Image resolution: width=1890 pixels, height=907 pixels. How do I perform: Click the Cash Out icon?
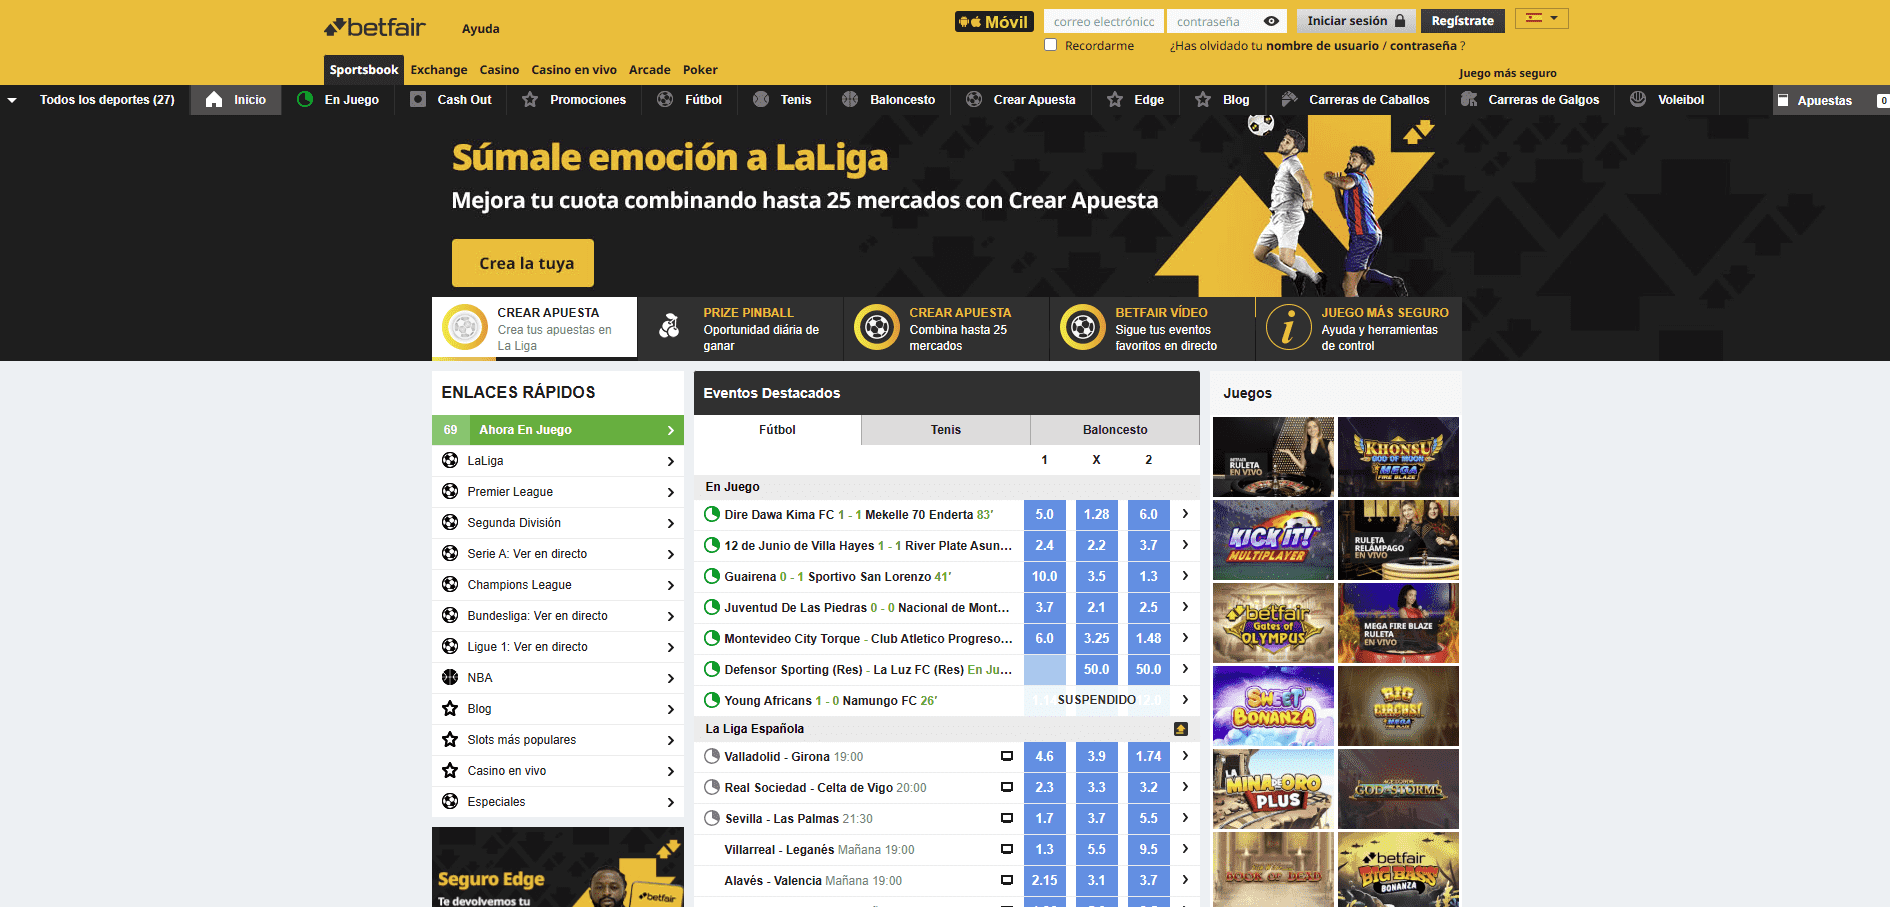click(418, 99)
